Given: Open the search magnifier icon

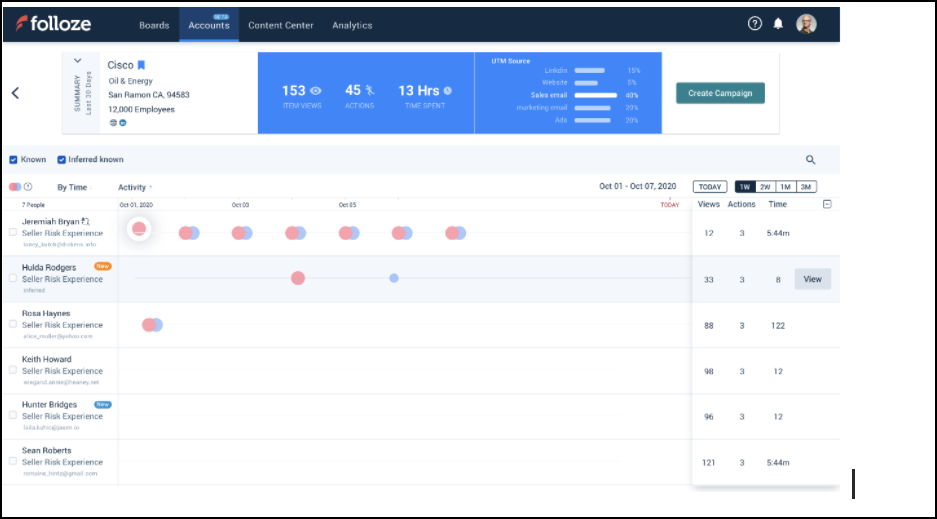Looking at the screenshot, I should tap(810, 159).
